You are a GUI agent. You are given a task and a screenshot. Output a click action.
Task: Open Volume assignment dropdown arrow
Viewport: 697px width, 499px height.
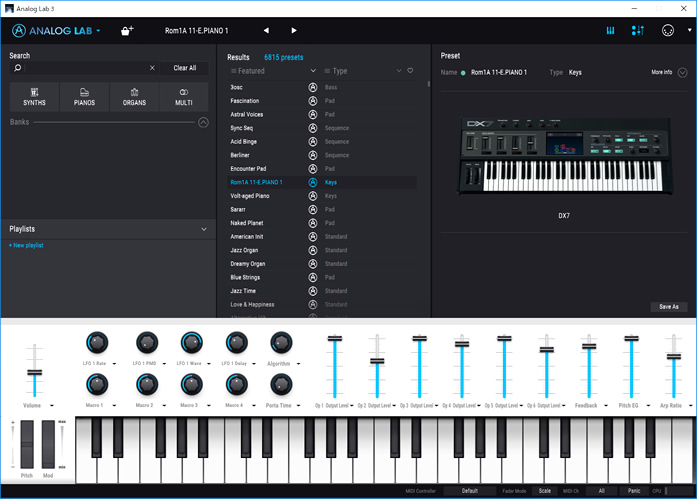tap(52, 406)
